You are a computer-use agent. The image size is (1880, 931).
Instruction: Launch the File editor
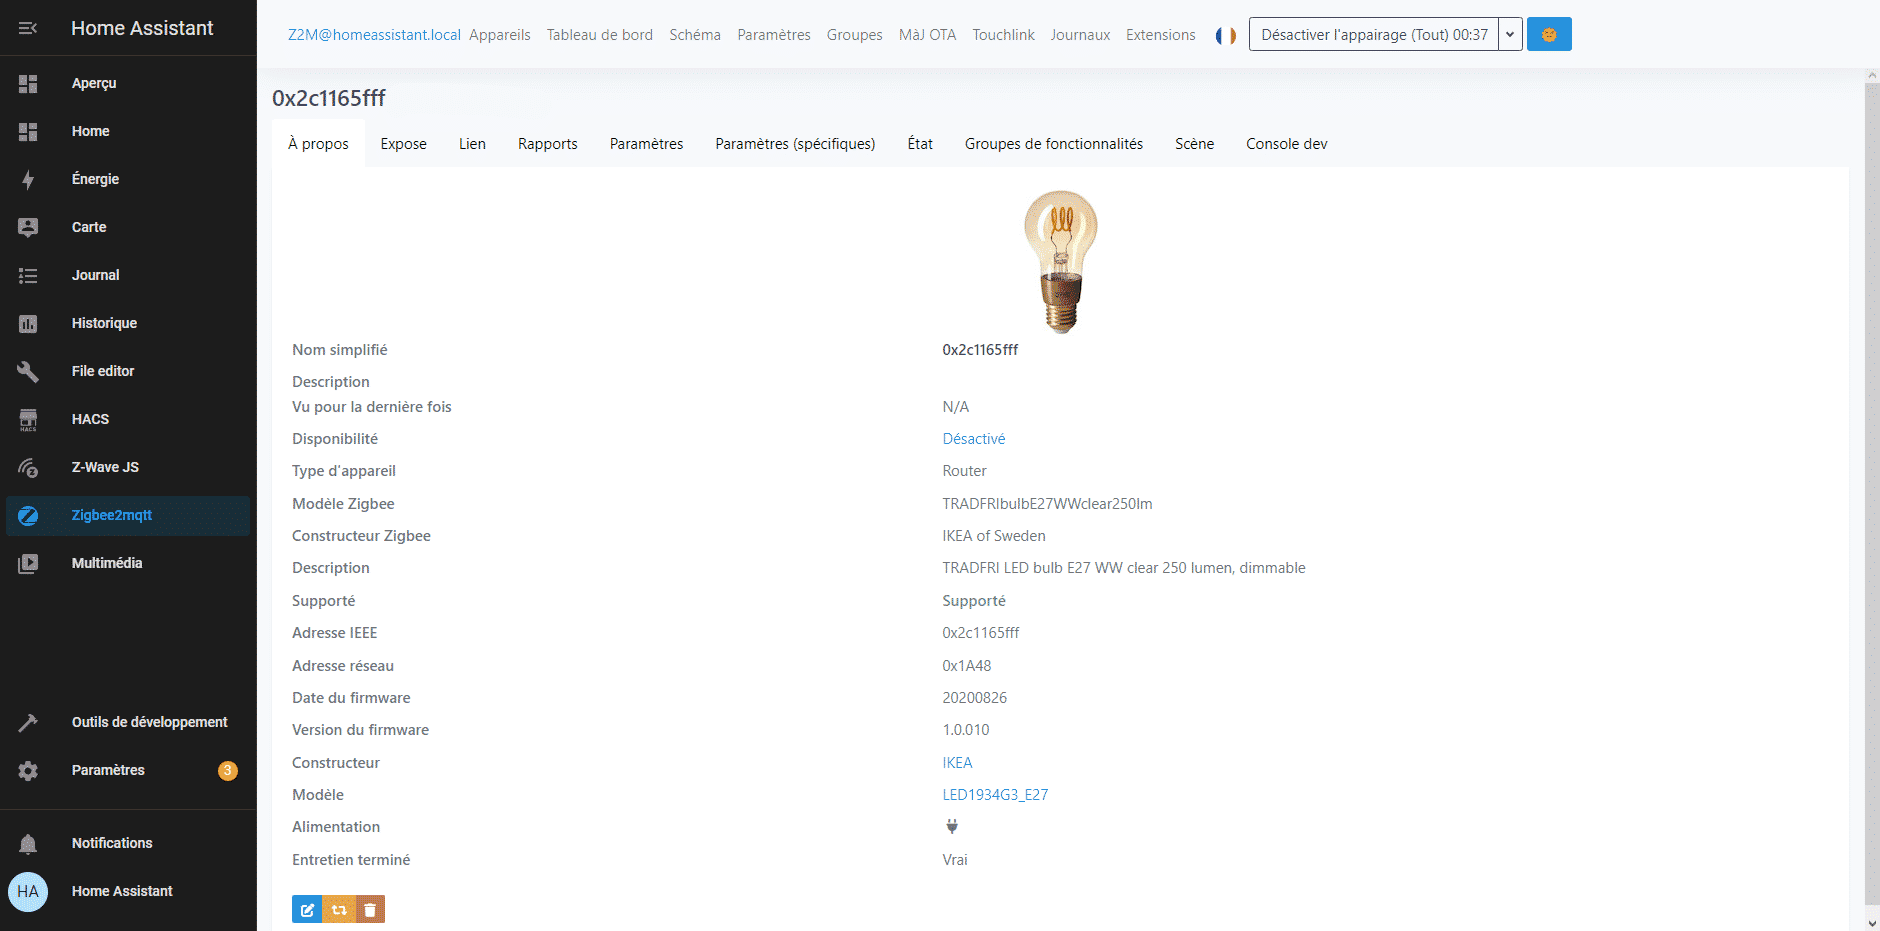point(128,371)
